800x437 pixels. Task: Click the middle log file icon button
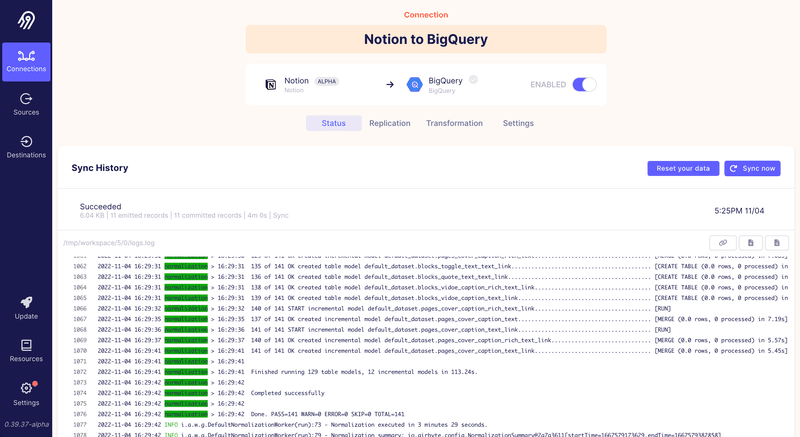tap(751, 243)
